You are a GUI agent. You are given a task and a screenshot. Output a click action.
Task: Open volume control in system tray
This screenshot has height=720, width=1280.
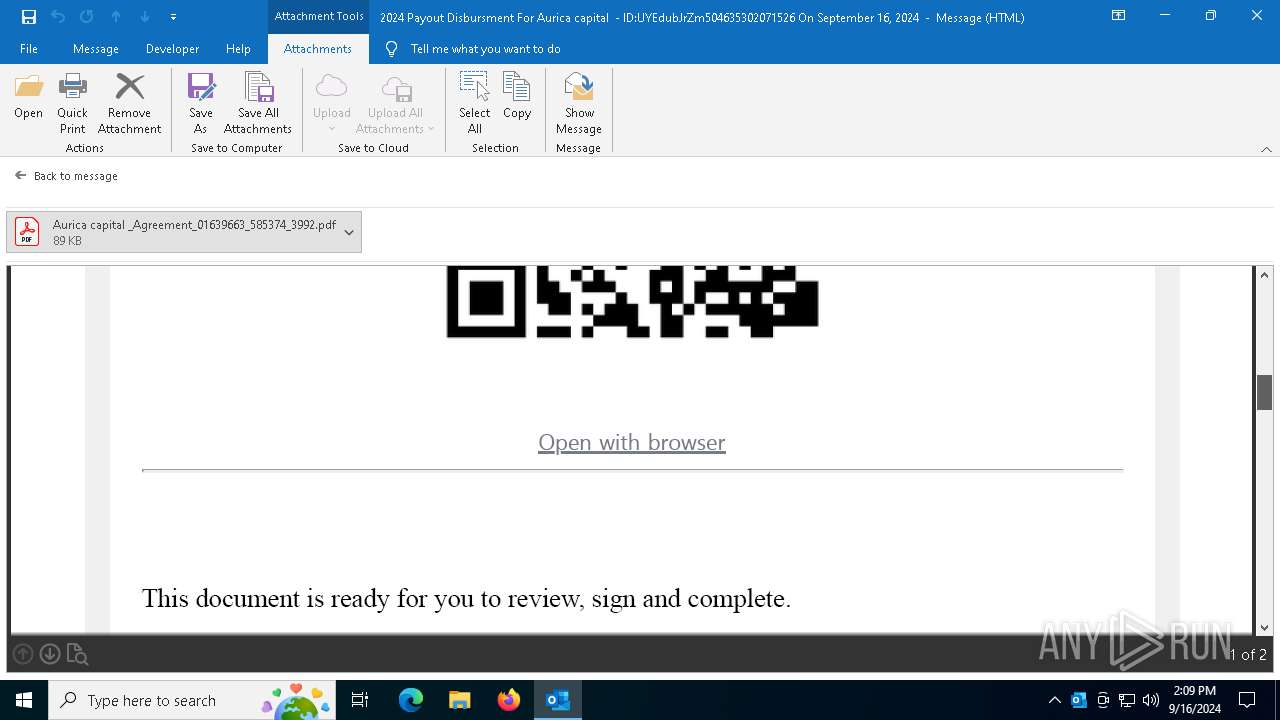point(1151,700)
